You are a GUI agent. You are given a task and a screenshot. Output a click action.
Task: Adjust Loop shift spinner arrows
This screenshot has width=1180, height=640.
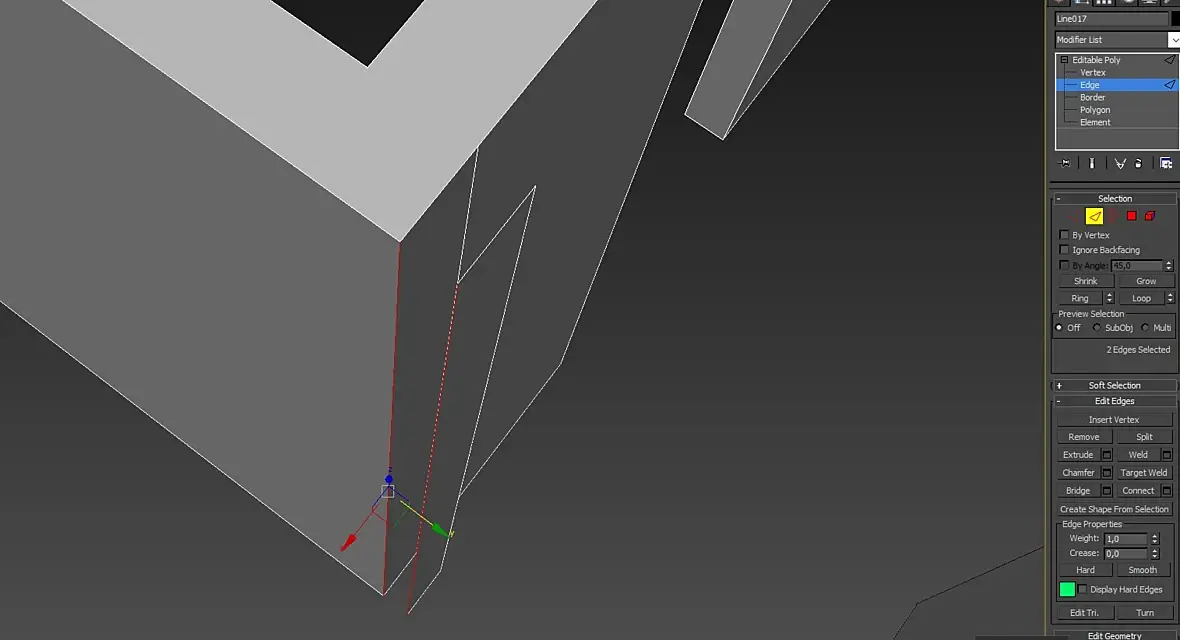[1169, 298]
